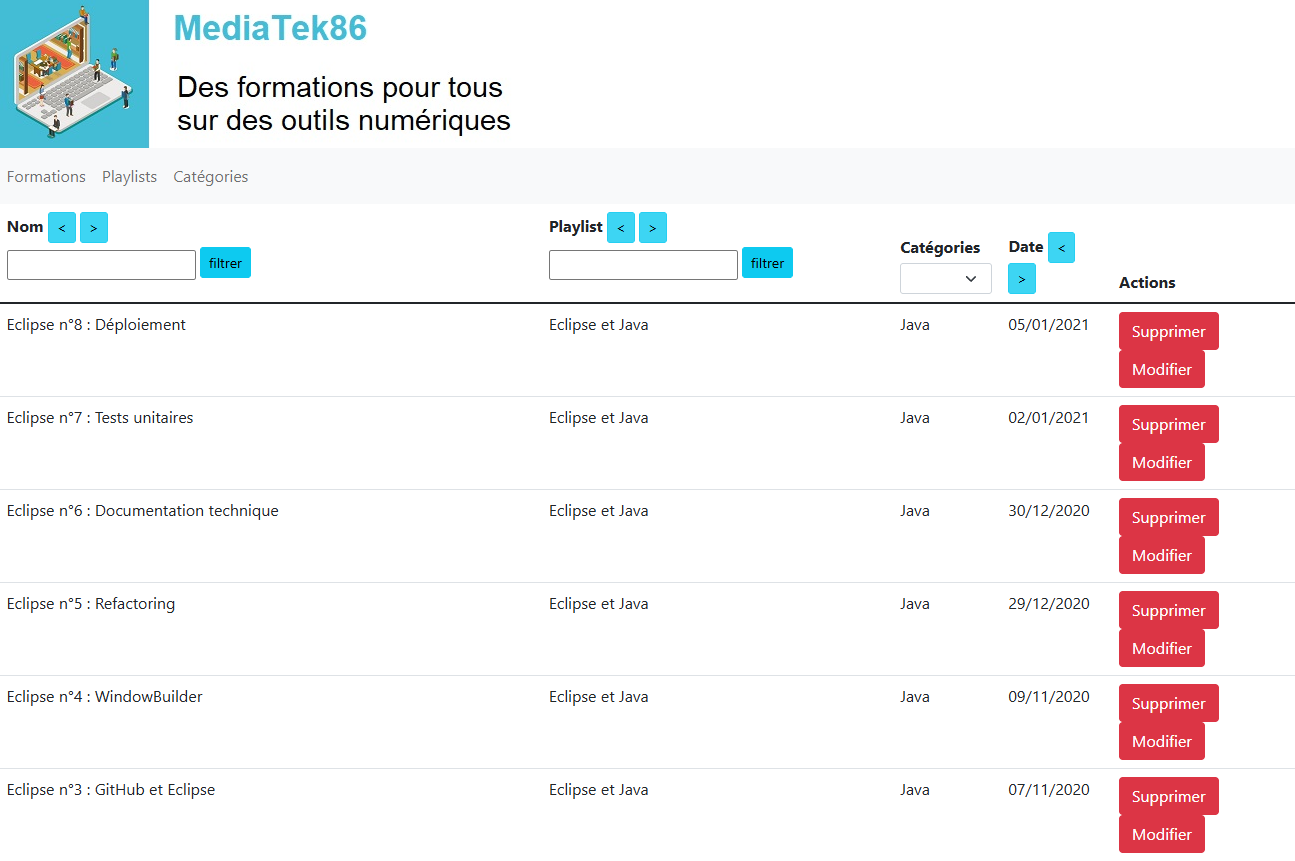The image size is (1295, 861).
Task: Modifier Eclipse n°3 : GitHub et Eclipse
Action: [x=1162, y=834]
